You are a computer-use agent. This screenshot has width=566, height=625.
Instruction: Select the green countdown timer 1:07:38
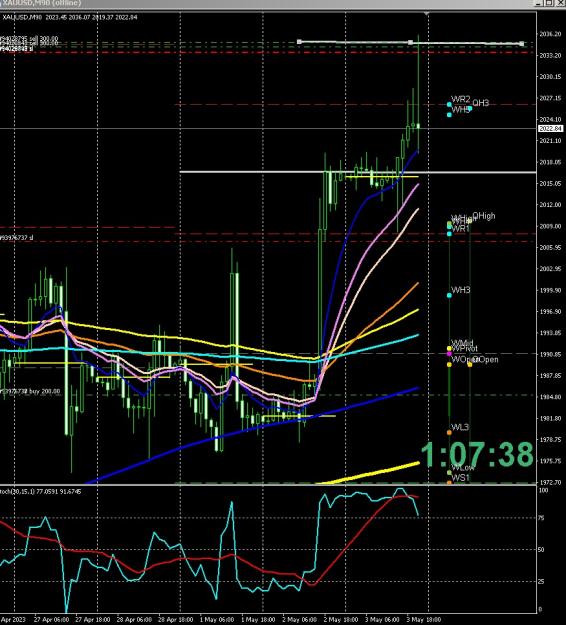(x=477, y=454)
